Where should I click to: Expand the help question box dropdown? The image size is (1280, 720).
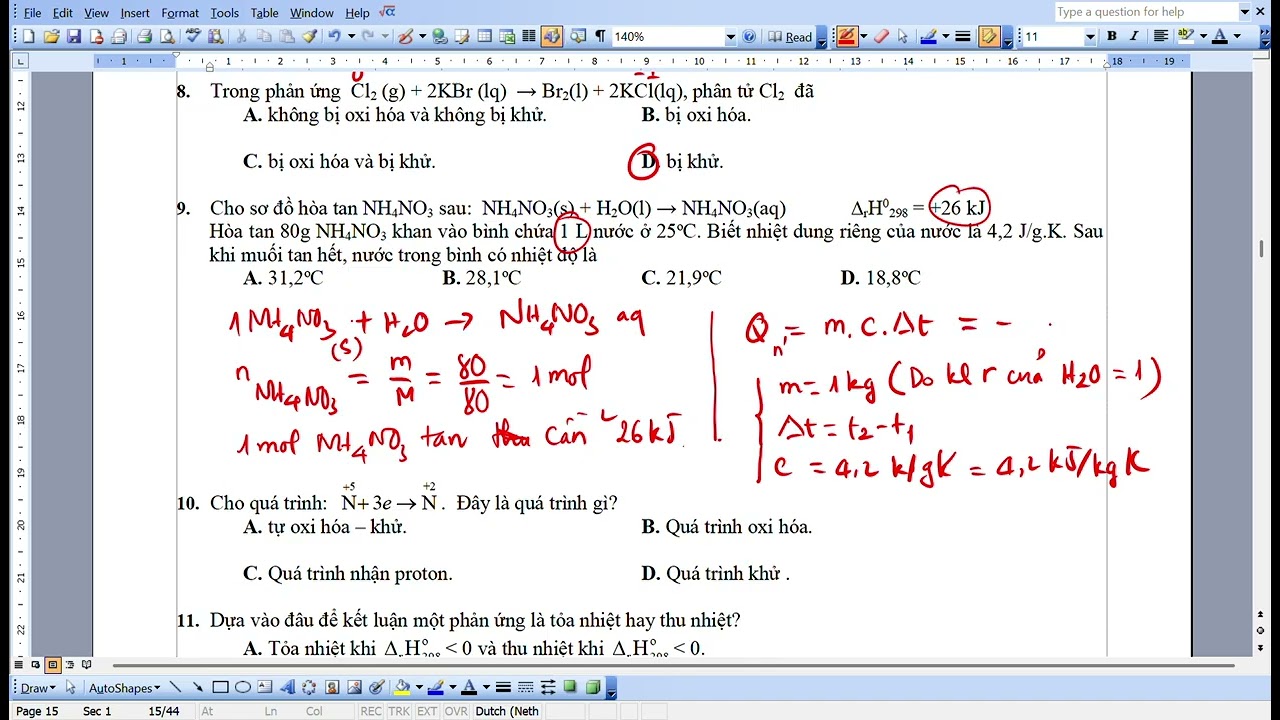click(x=1245, y=12)
